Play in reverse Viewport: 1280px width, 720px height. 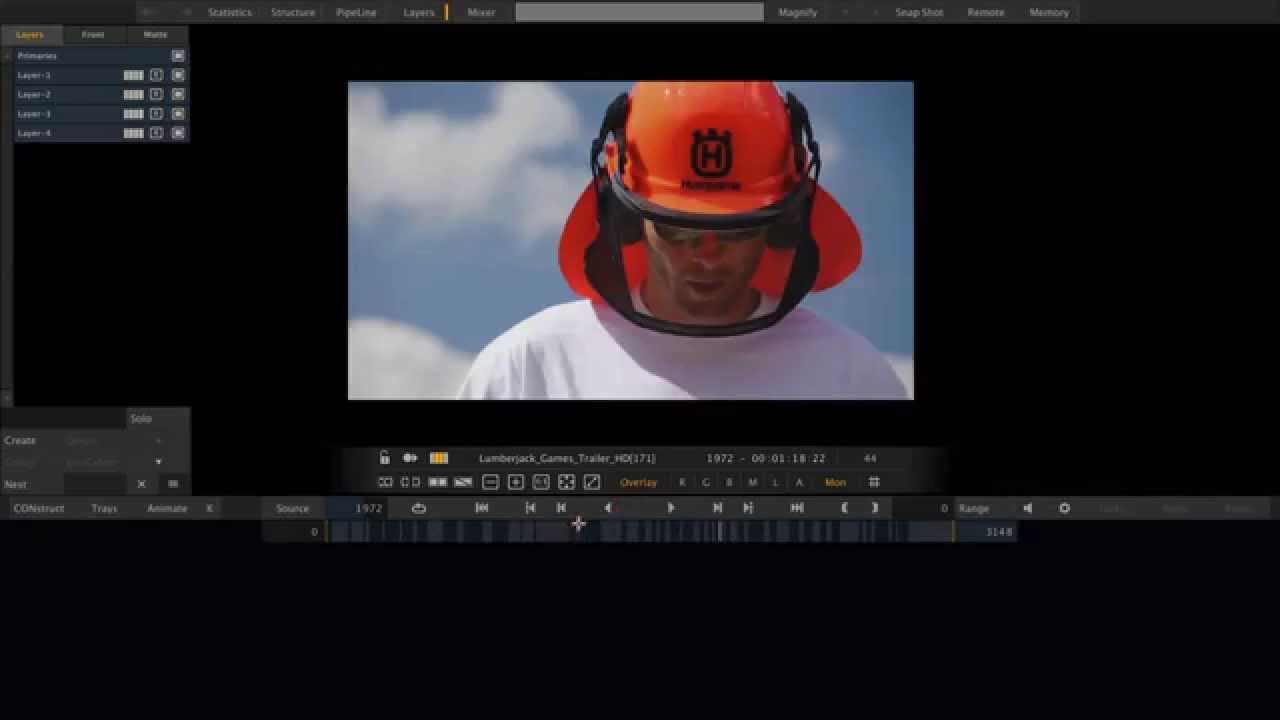[x=608, y=508]
